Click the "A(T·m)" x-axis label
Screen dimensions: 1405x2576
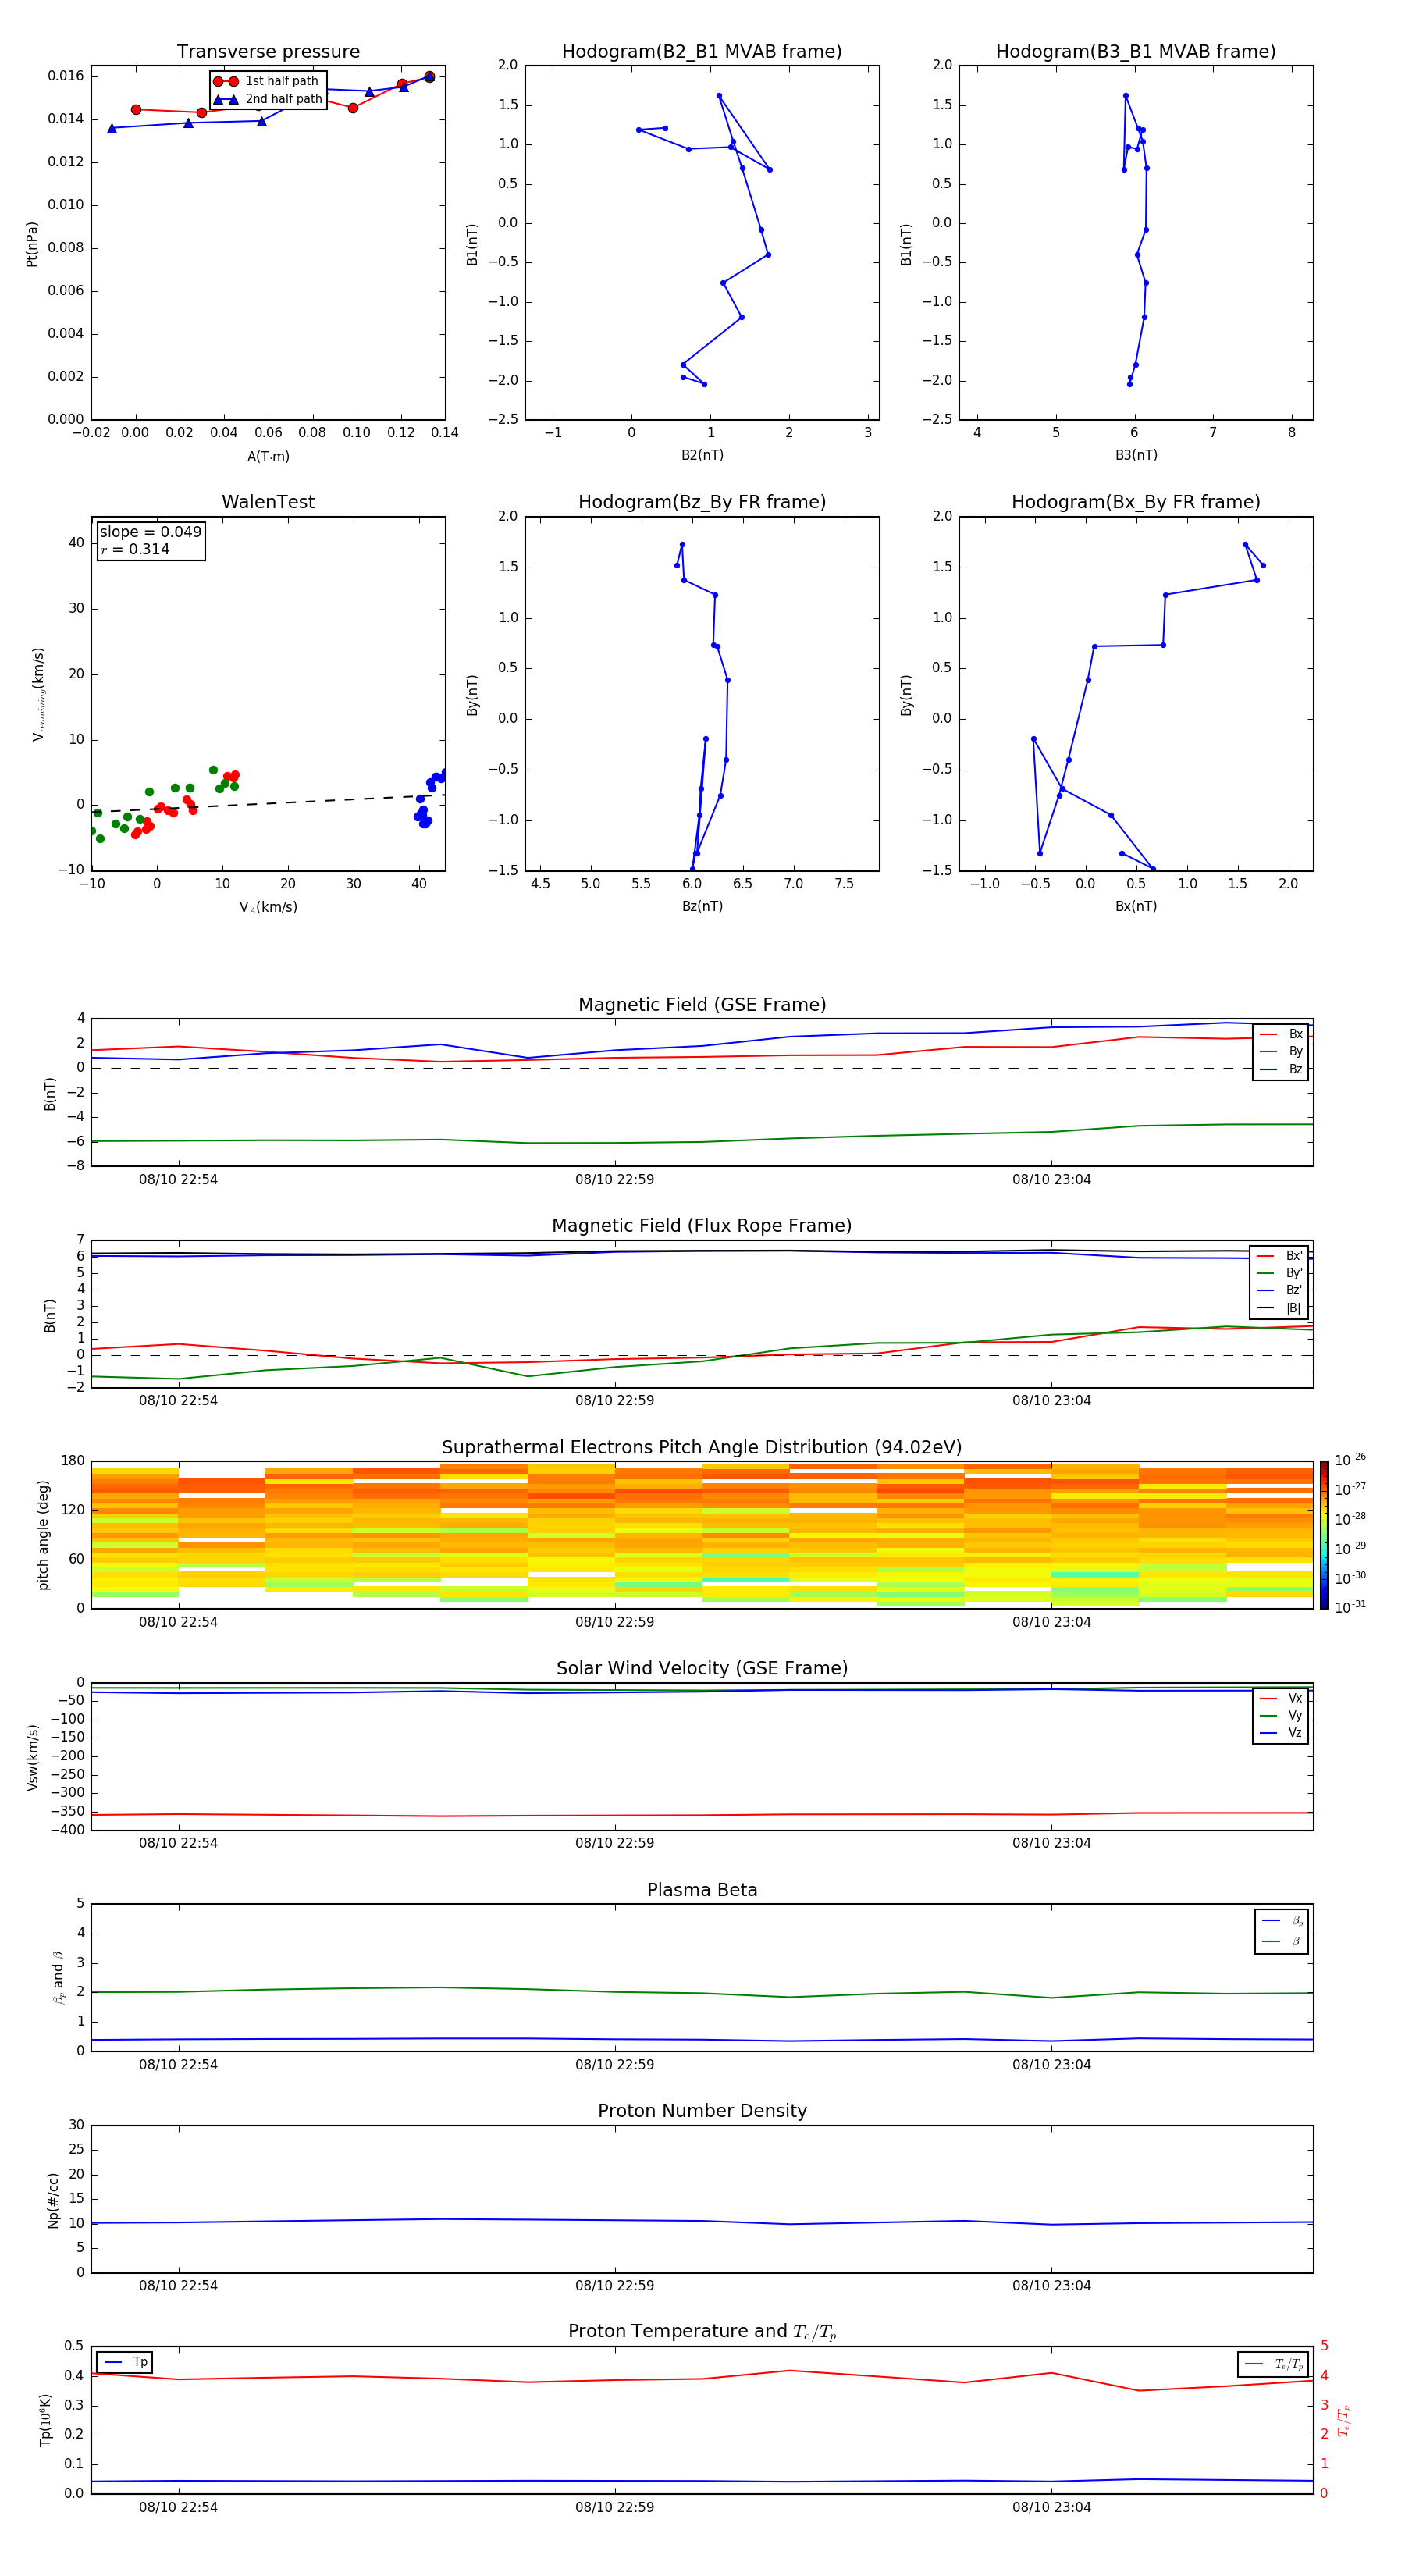[x=268, y=457]
